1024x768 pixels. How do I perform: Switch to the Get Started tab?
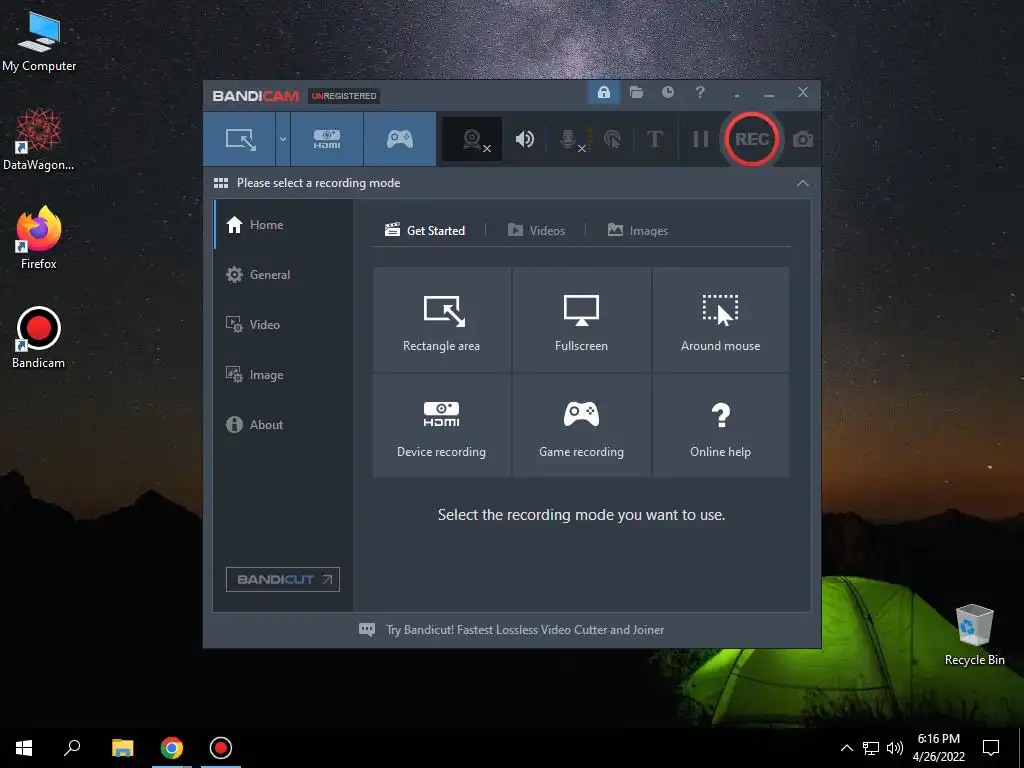425,231
